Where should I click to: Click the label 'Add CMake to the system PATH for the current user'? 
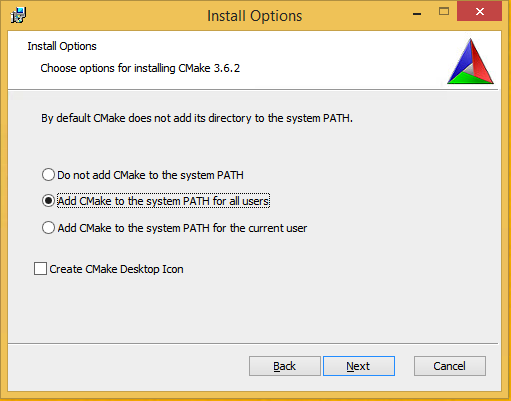(182, 228)
